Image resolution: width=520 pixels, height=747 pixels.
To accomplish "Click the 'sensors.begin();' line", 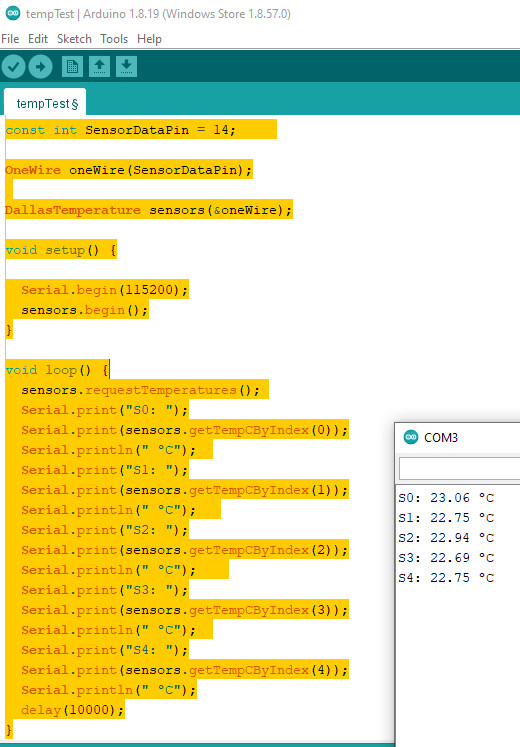I will click(x=85, y=310).
